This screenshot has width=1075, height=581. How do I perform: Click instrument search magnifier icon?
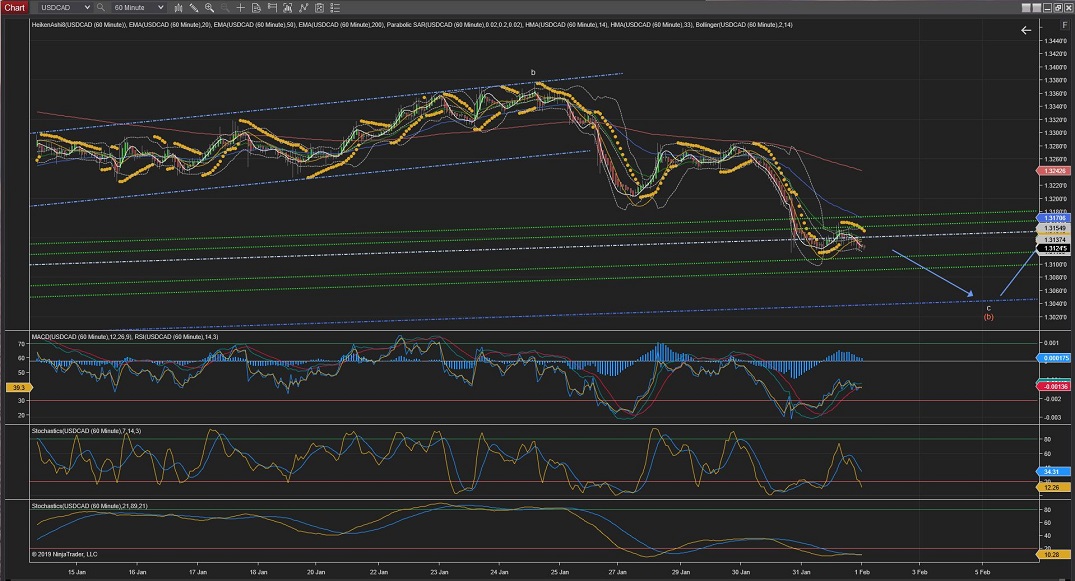(x=102, y=7)
